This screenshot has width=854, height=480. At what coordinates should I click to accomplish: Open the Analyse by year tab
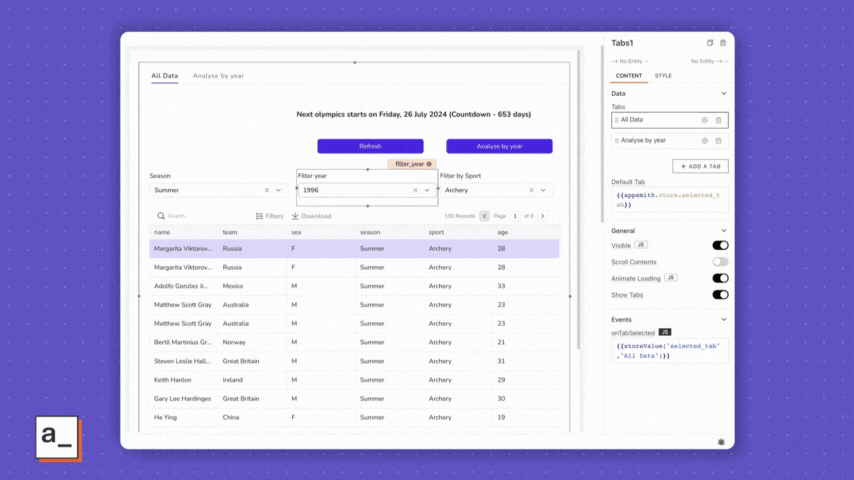tap(218, 76)
